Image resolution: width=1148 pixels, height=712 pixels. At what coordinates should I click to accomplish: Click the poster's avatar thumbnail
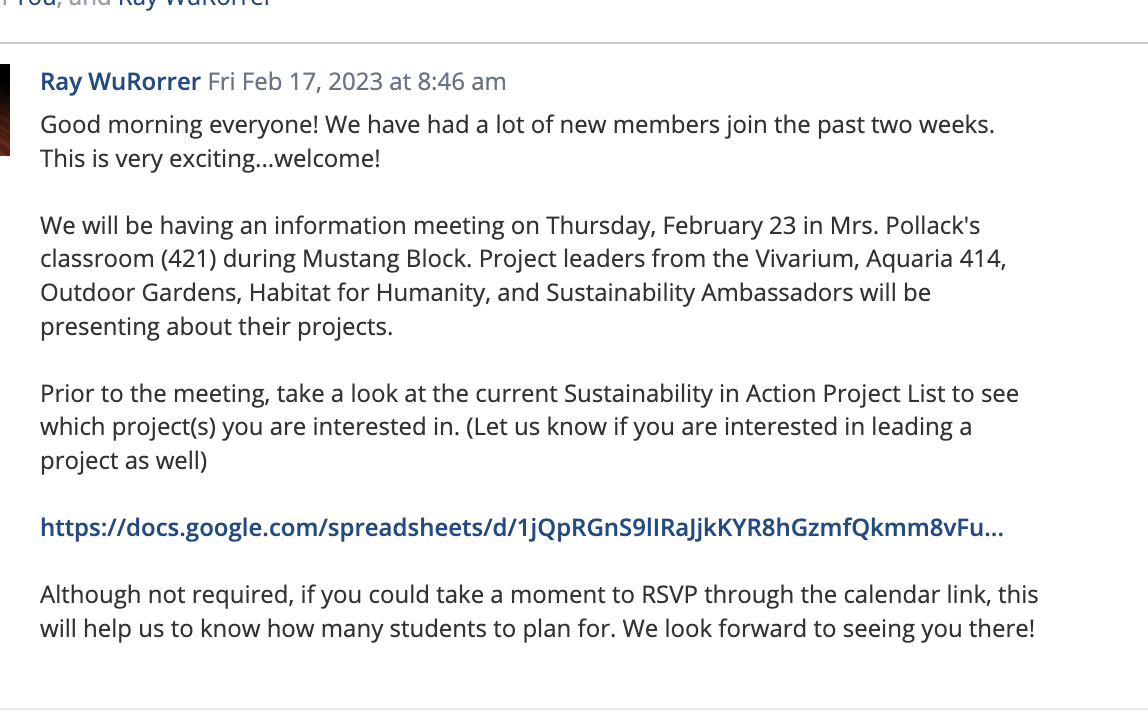click(x=5, y=110)
